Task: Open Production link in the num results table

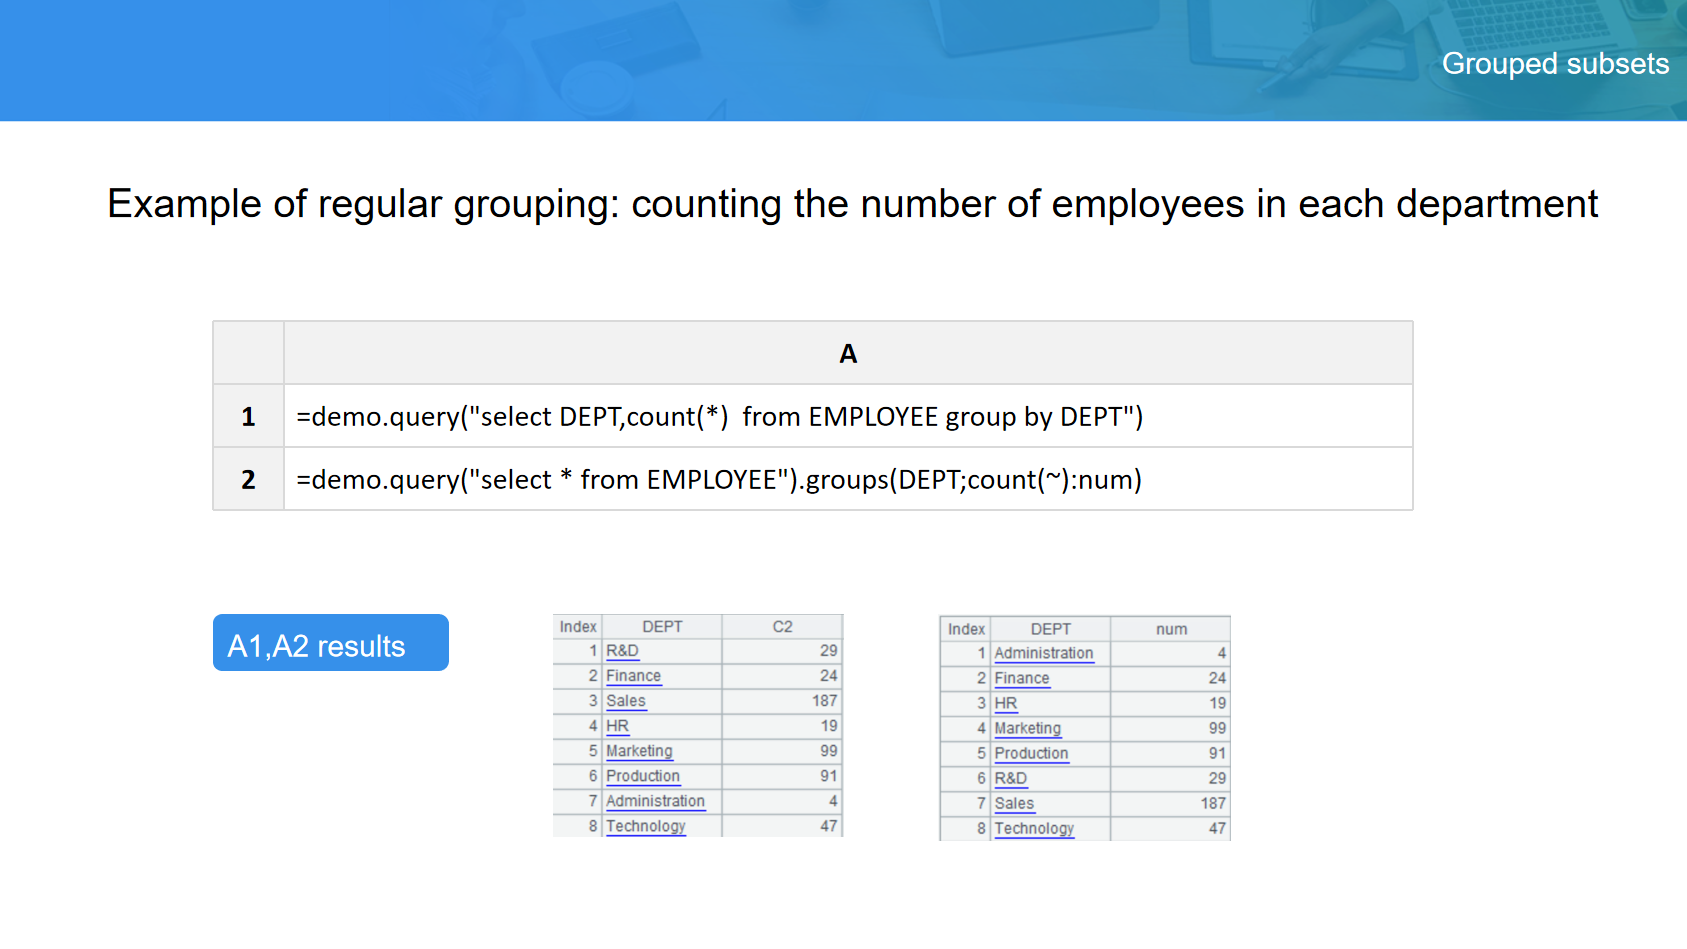Action: tap(1031, 753)
